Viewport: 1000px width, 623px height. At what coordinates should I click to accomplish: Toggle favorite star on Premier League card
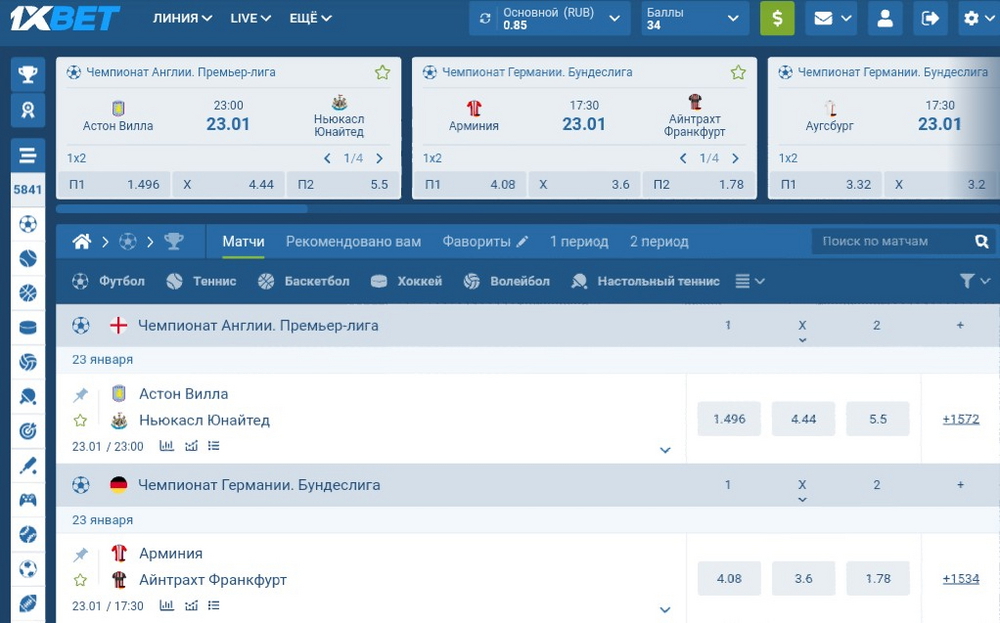(382, 72)
